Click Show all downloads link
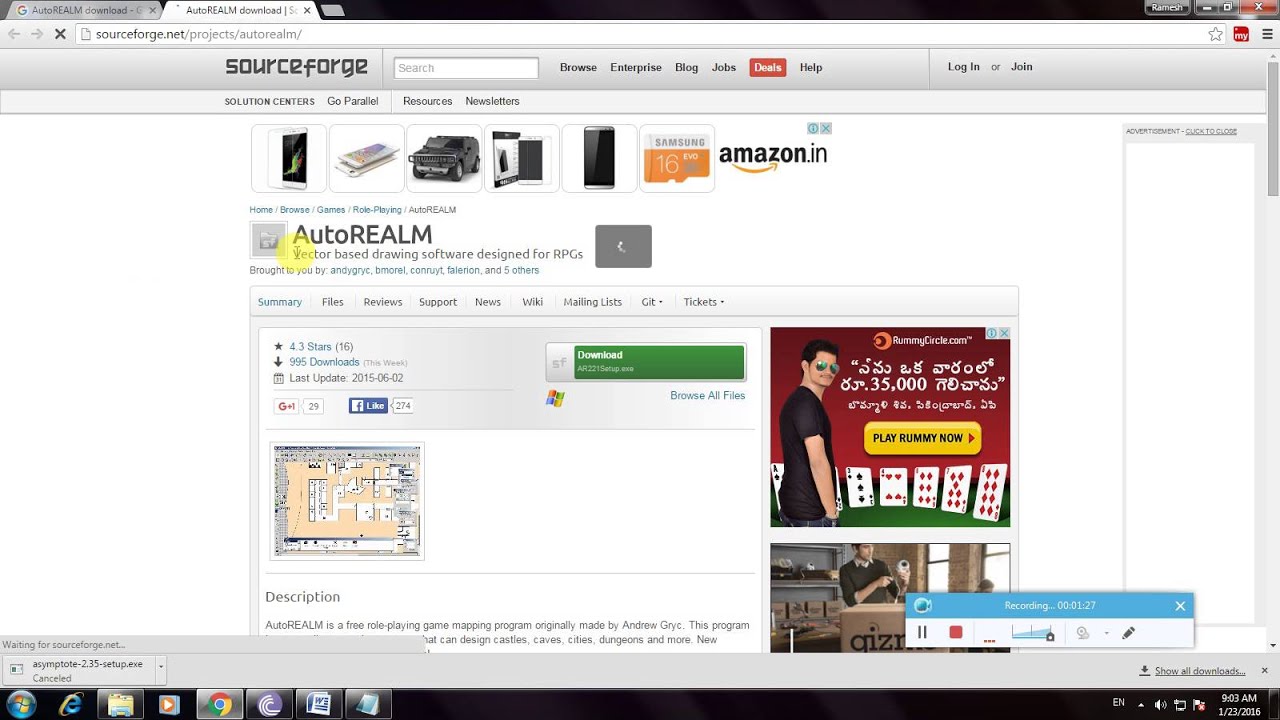 [x=1199, y=671]
